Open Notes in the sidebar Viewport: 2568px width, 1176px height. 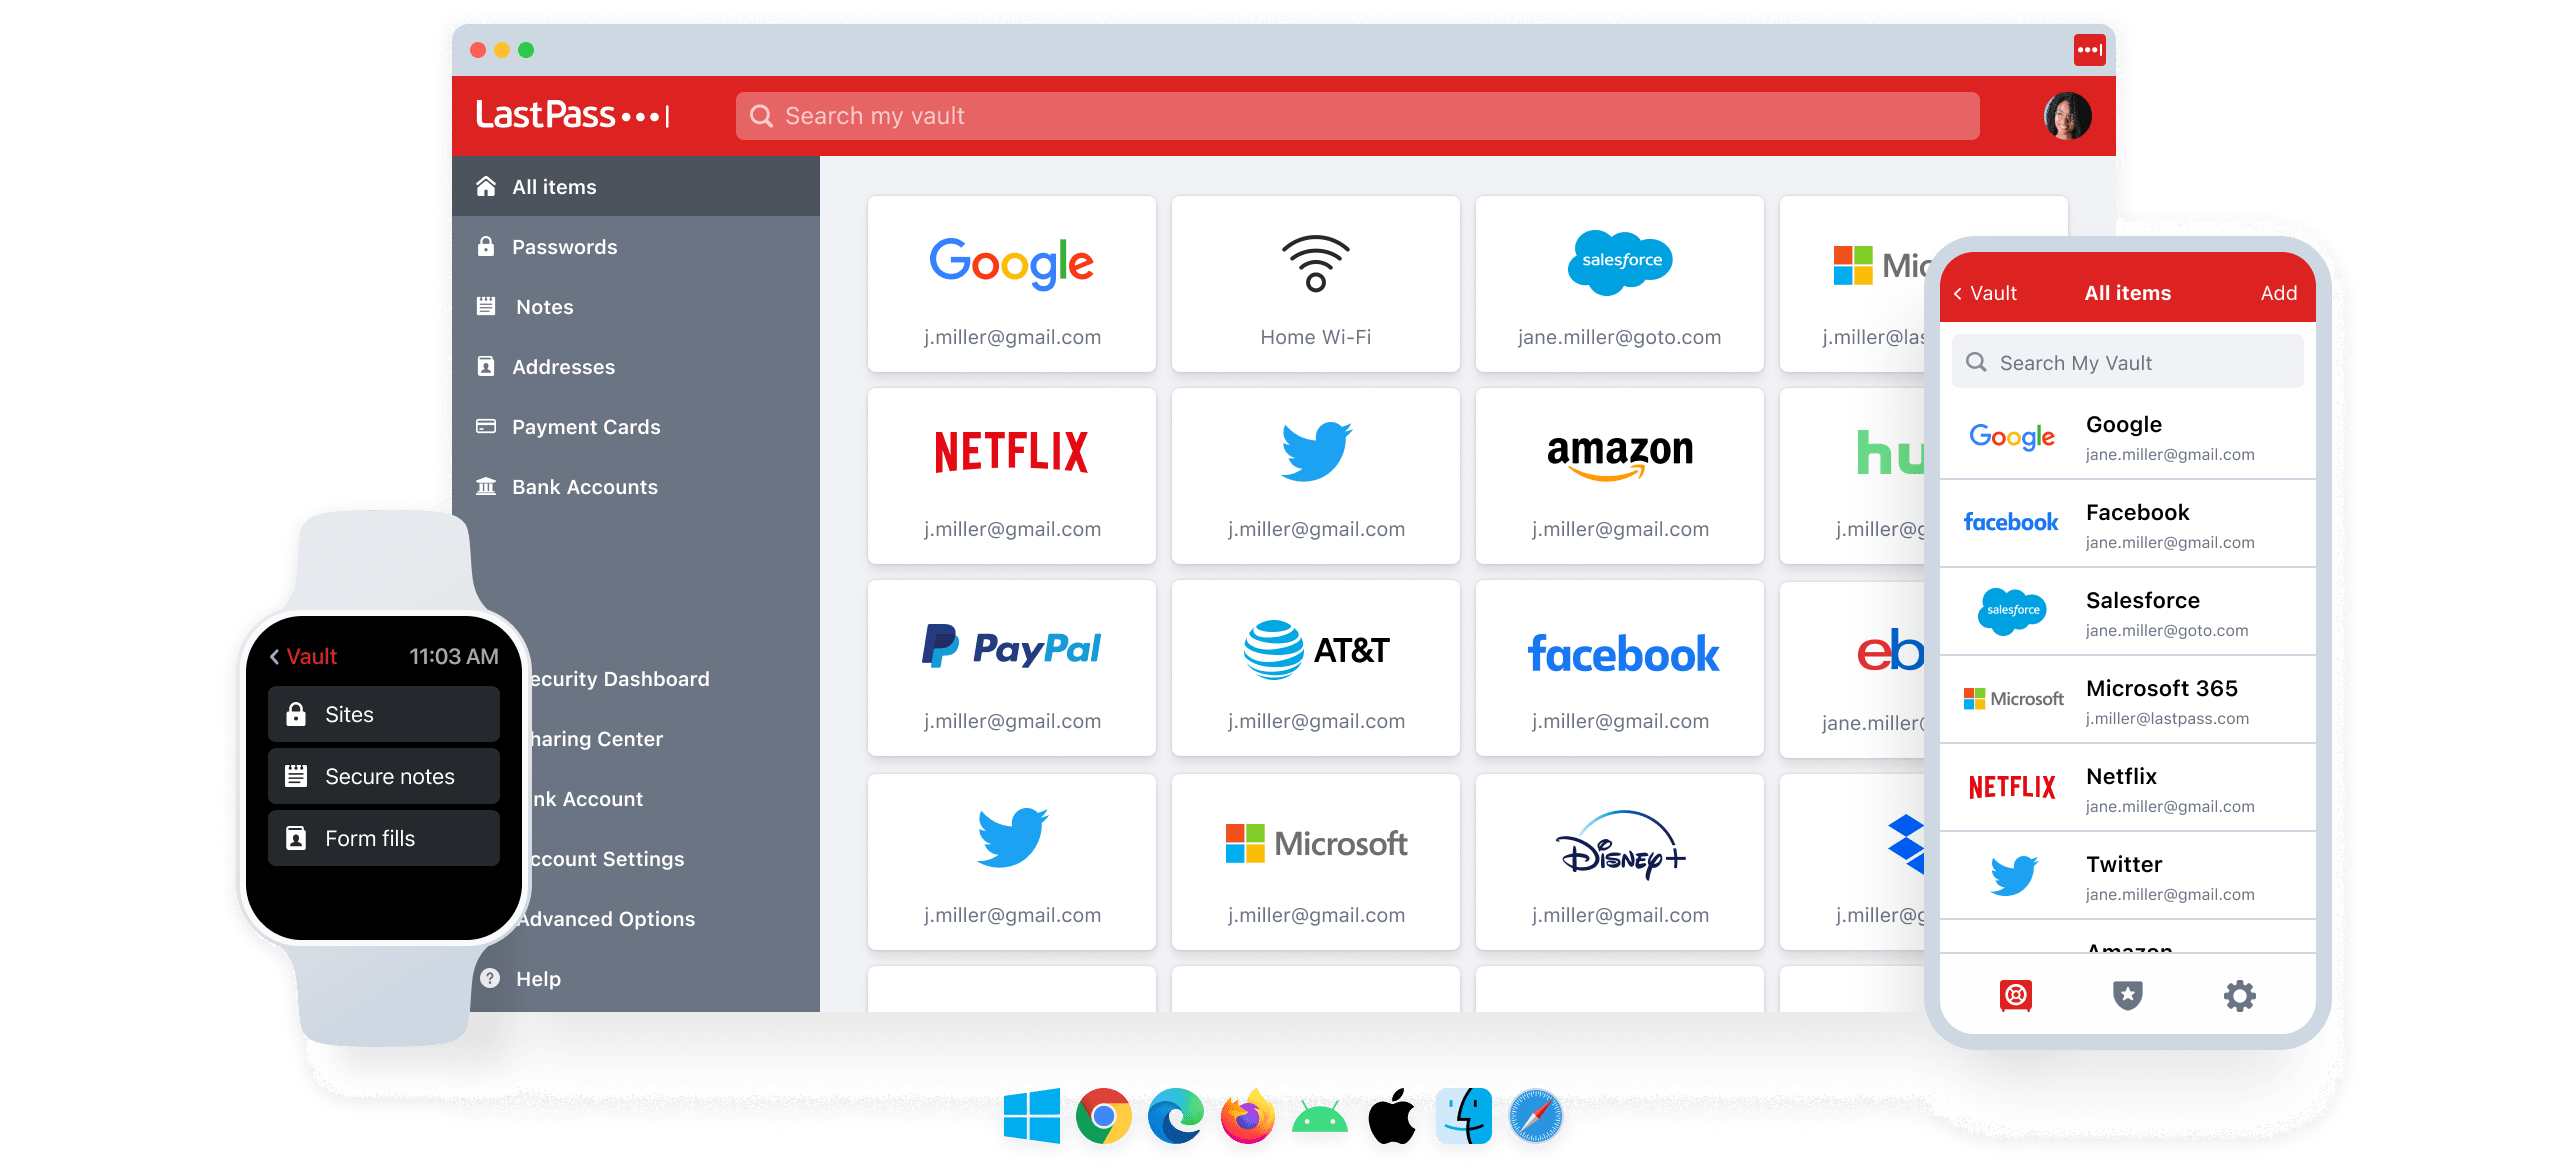[636, 307]
